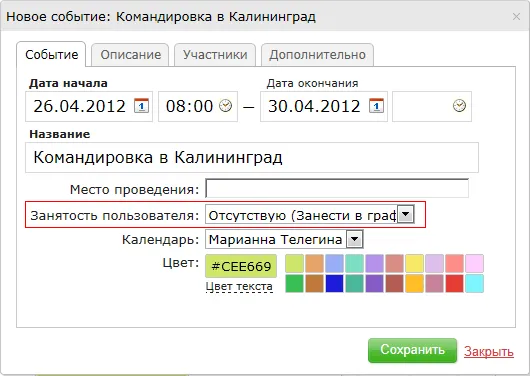Viewport: 530px width, 376px height.
Task: Pick the light purple swatch in top row
Action: [x=374, y=263]
